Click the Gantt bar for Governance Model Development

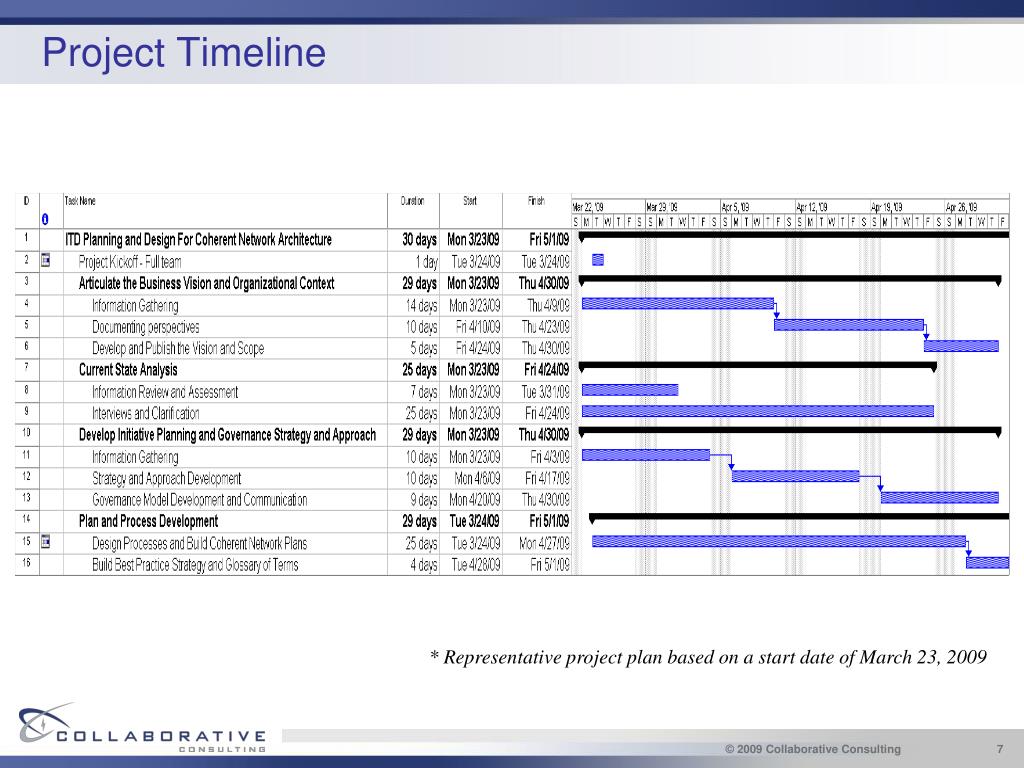coord(940,498)
